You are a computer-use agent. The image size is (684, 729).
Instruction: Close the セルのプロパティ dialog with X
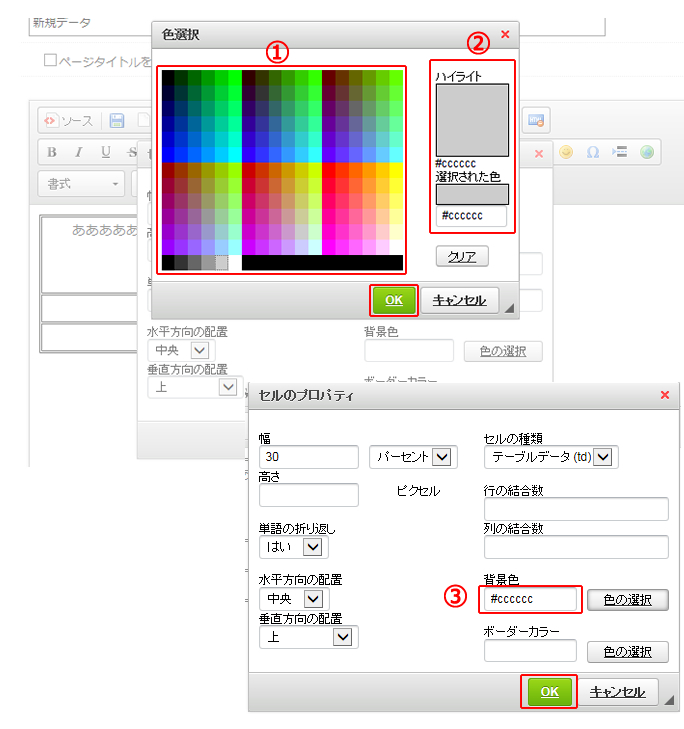[x=665, y=395]
